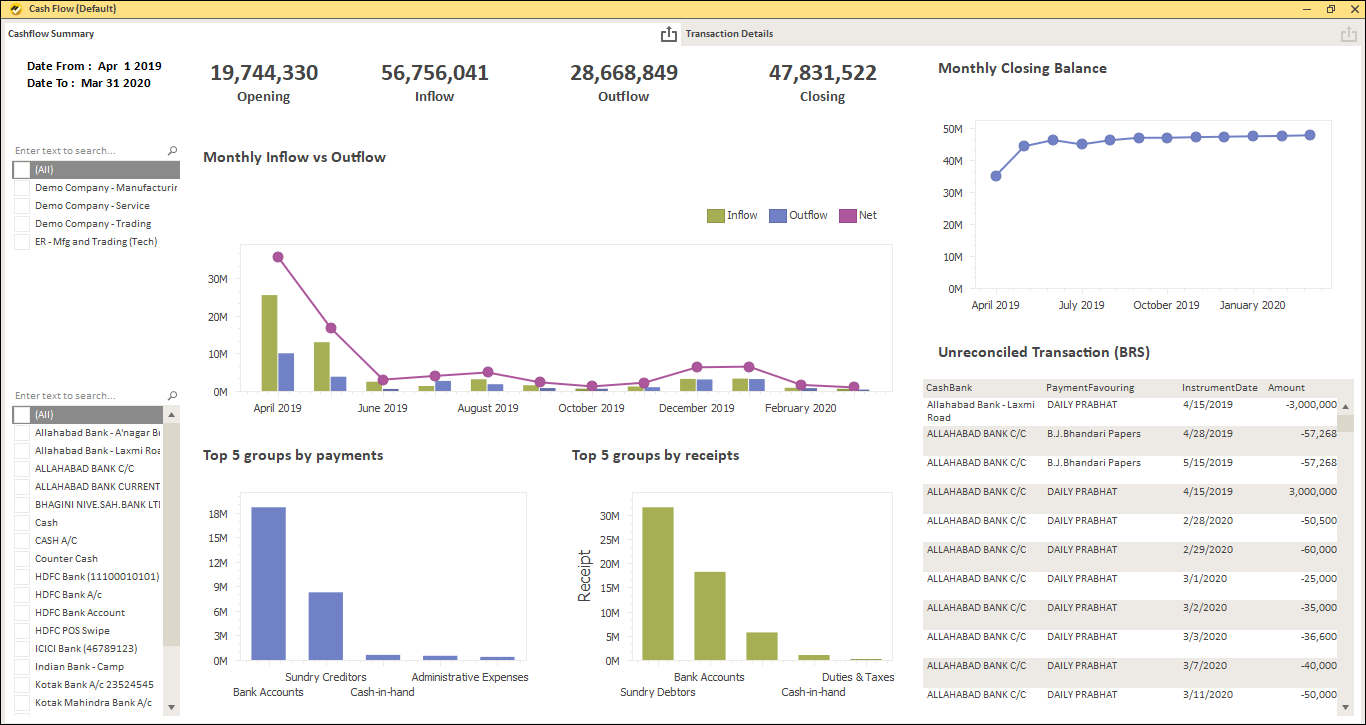Enable the Demo Company - Trading checkbox

tap(22, 223)
